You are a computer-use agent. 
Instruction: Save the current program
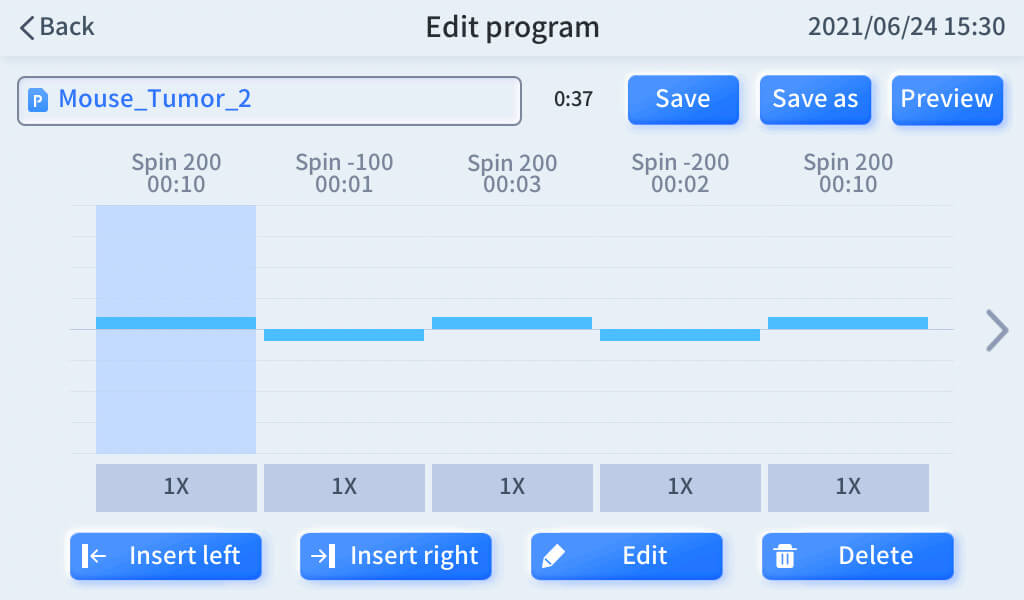(683, 100)
